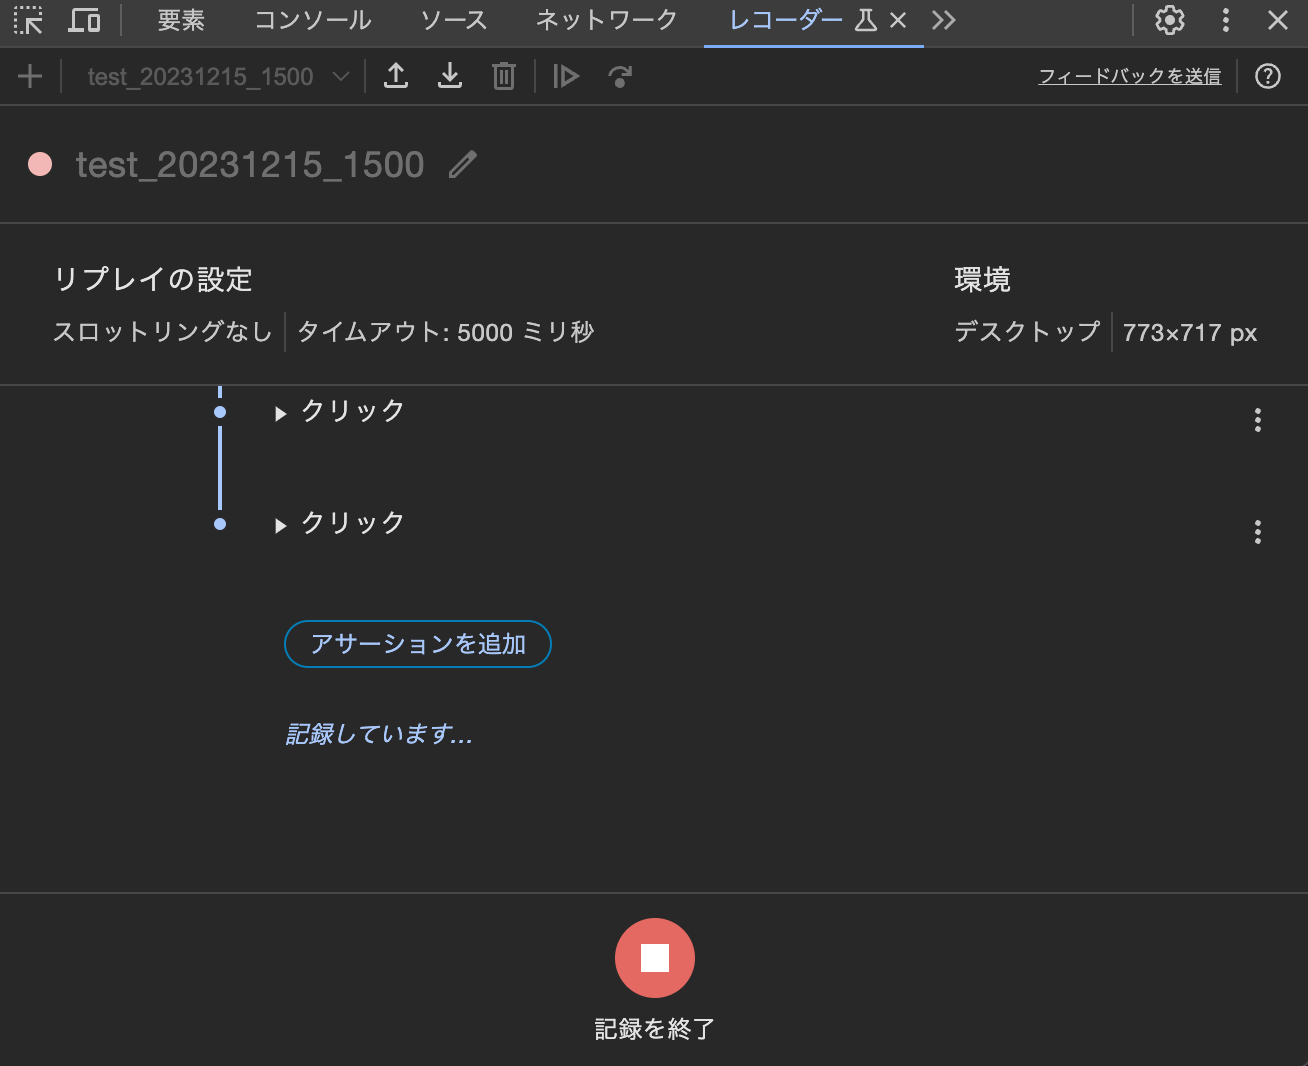Measure performance using the speed icon
1308x1066 pixels.
pos(619,75)
